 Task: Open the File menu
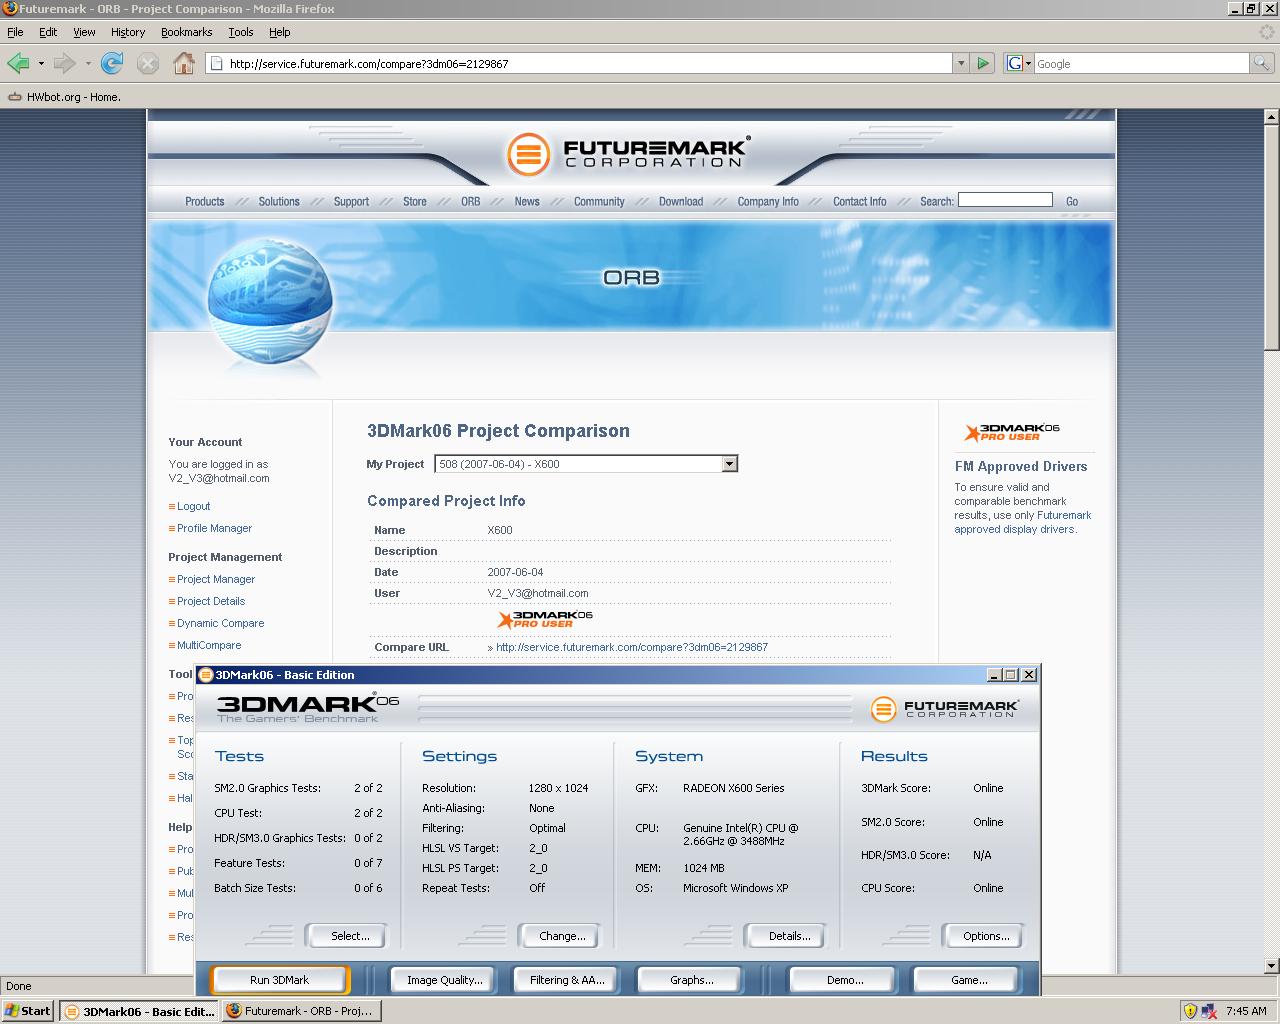point(15,32)
